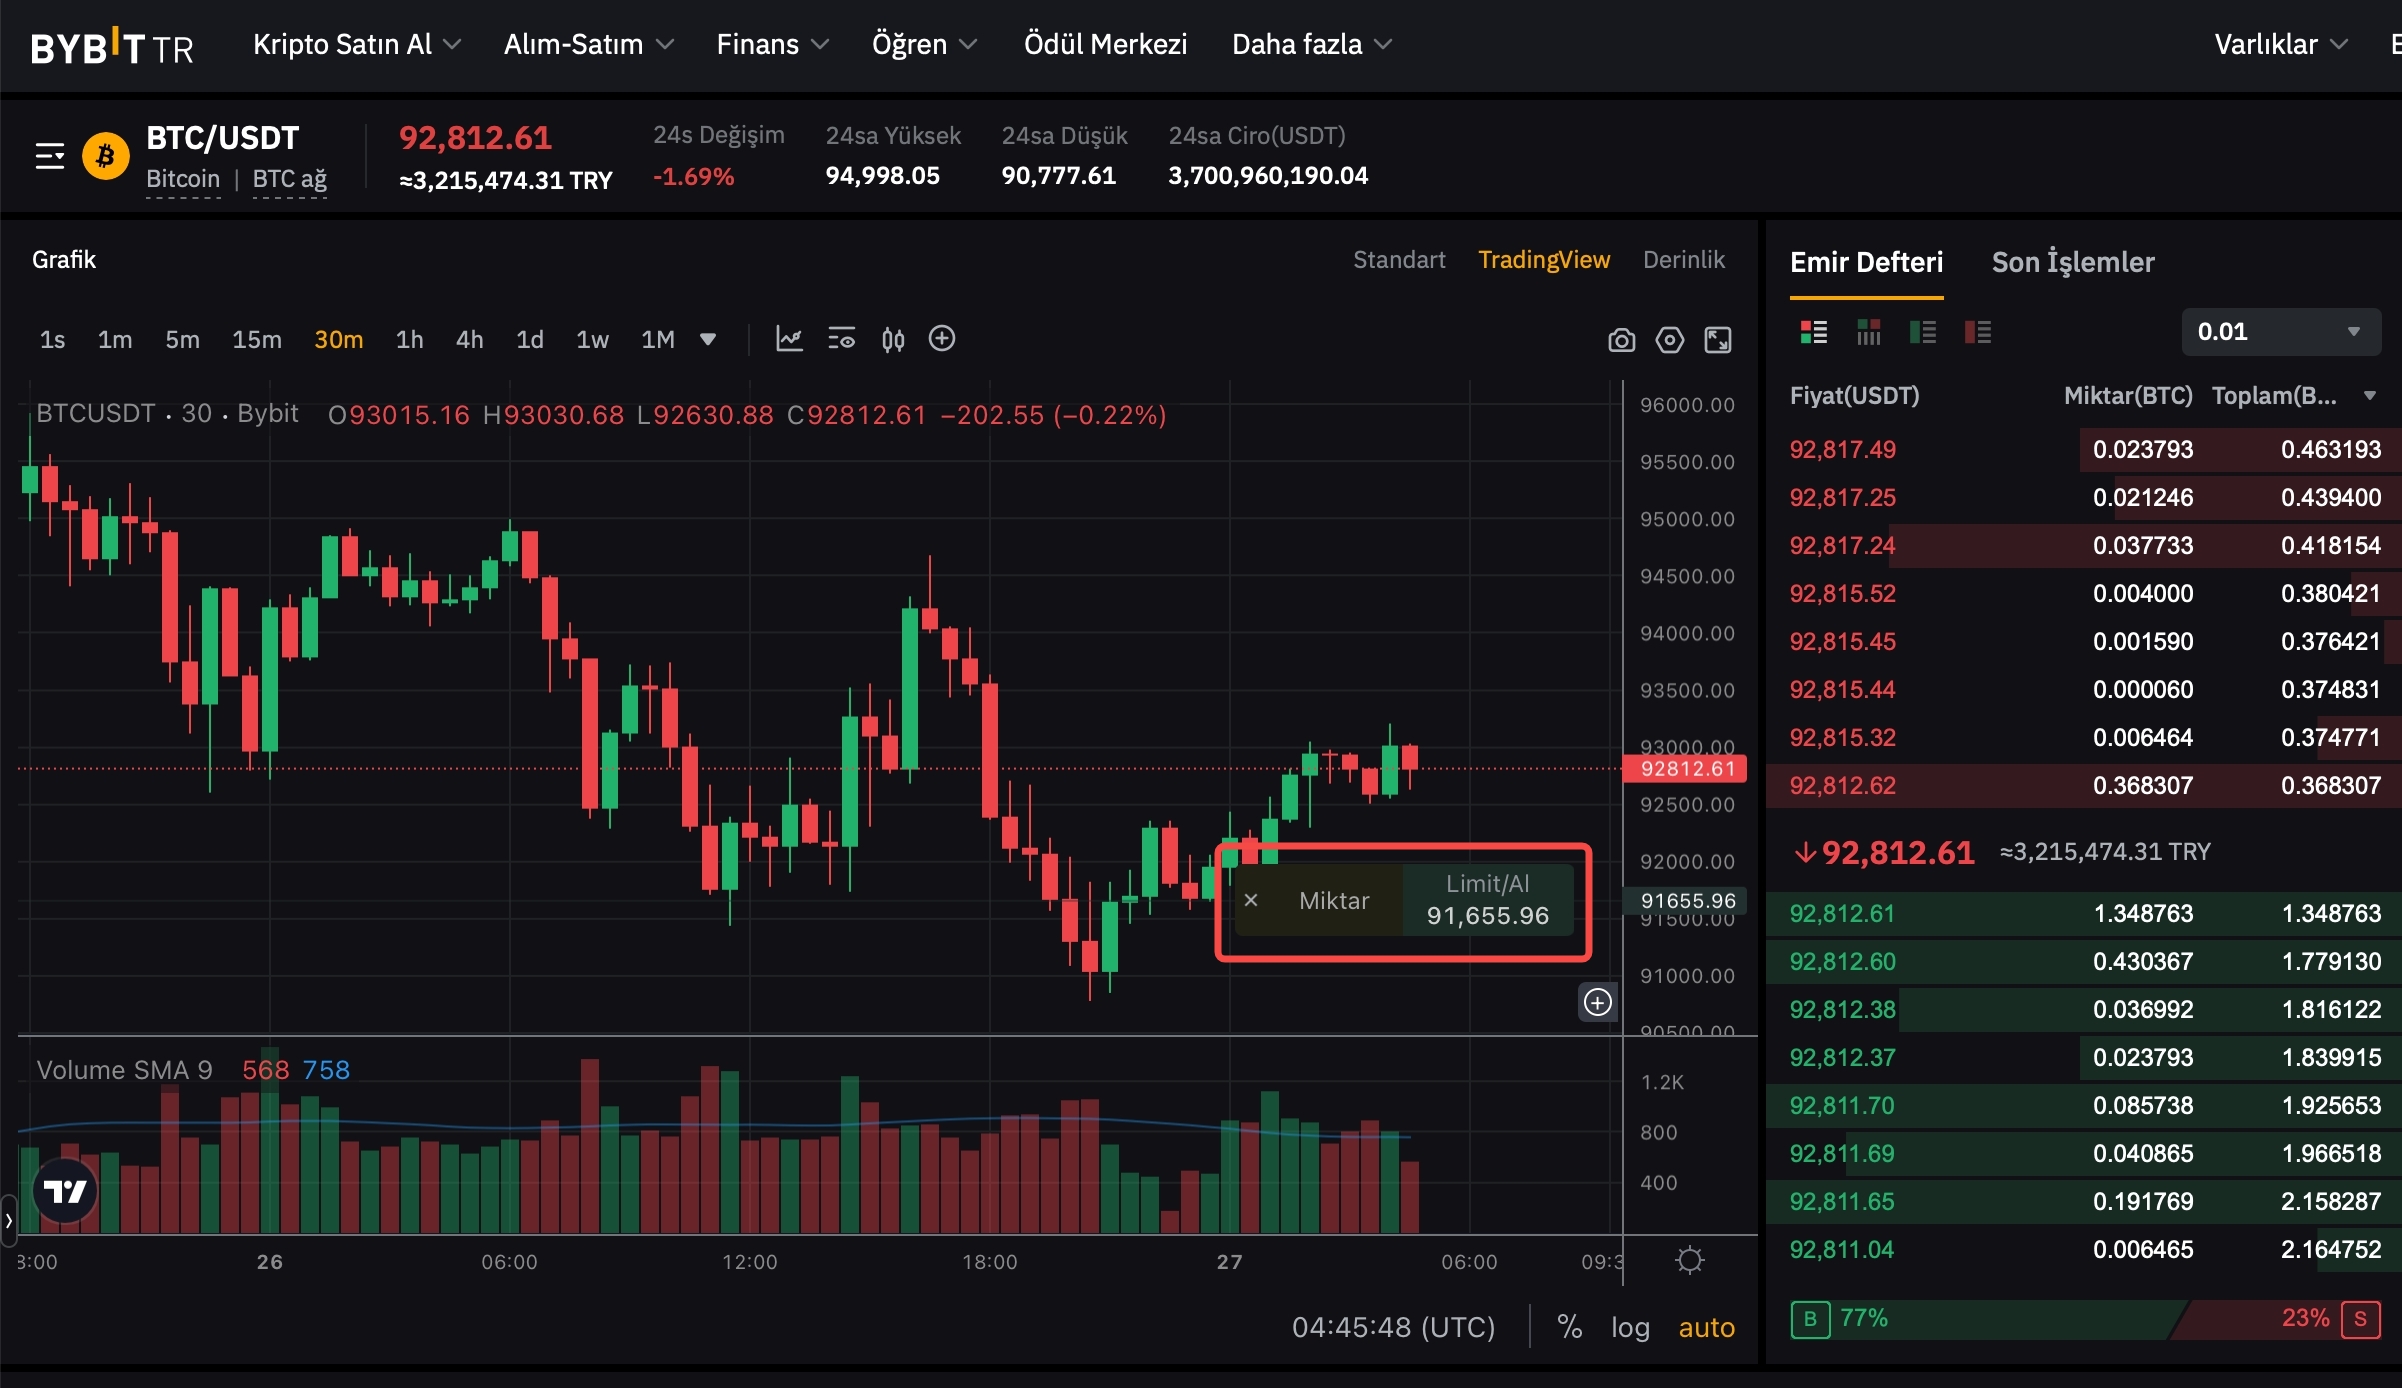Take a chart screenshot with camera icon
Viewport: 2402px width, 1388px height.
point(1621,340)
